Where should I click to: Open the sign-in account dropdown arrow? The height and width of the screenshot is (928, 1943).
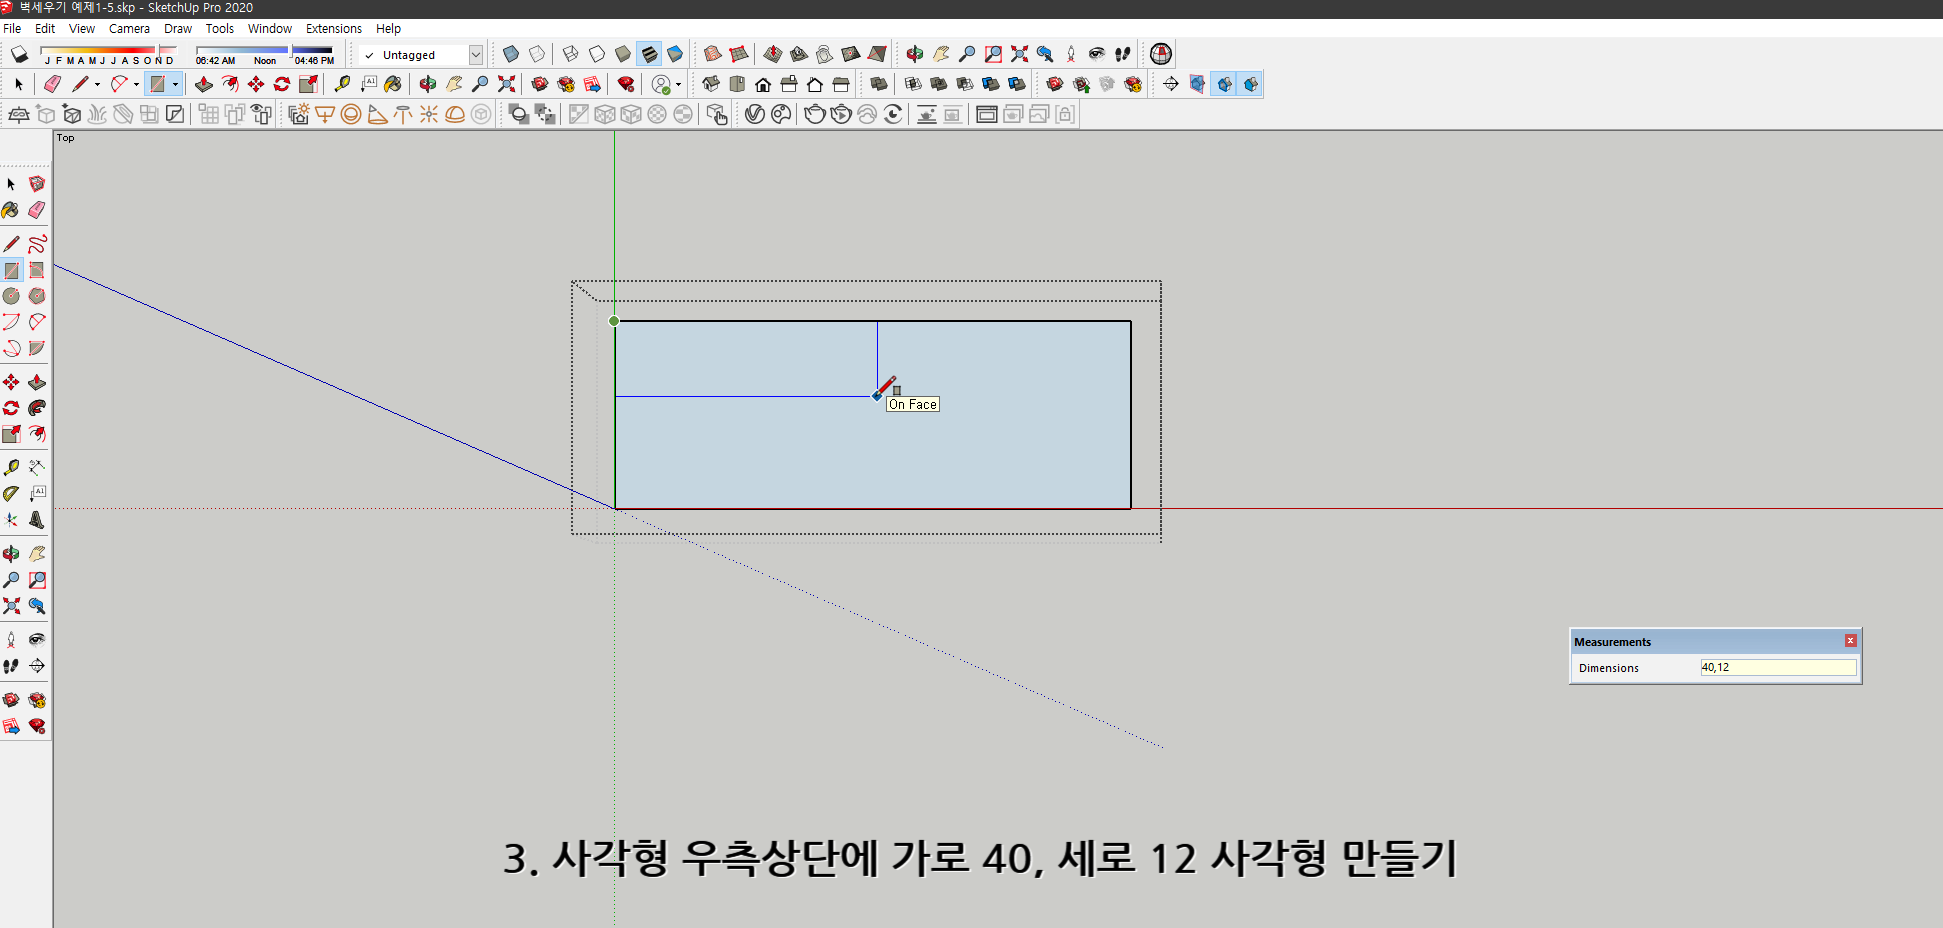[678, 84]
